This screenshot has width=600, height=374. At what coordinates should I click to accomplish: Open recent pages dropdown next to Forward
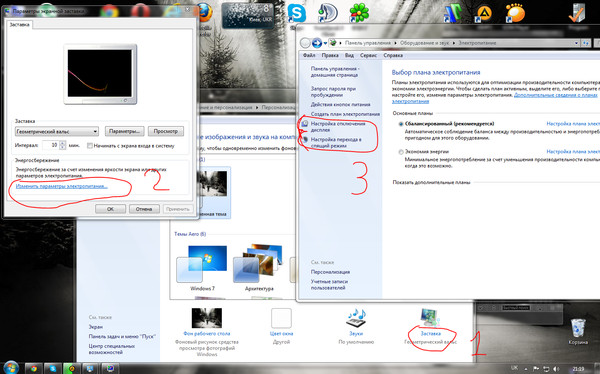(x=325, y=43)
